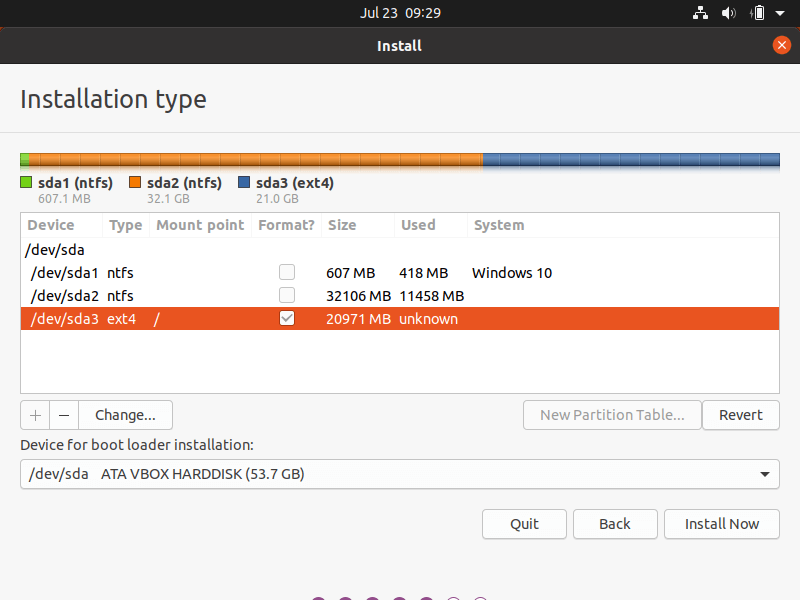Click the clock showing Jul 23 09:29

click(x=400, y=13)
